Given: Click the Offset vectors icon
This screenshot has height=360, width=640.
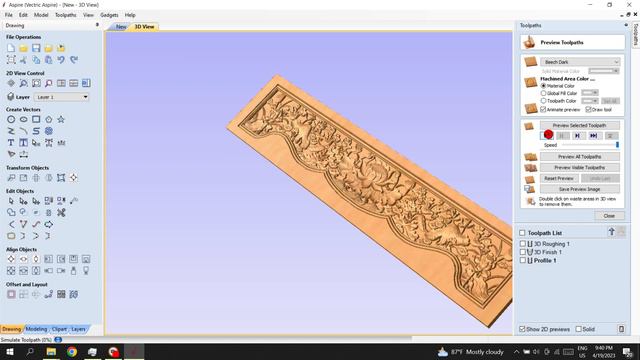Looking at the screenshot, I should (x=11, y=294).
